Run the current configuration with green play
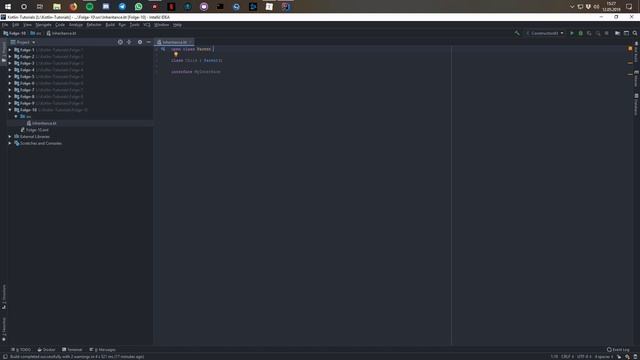Image resolution: width=640 pixels, height=360 pixels. coord(571,33)
